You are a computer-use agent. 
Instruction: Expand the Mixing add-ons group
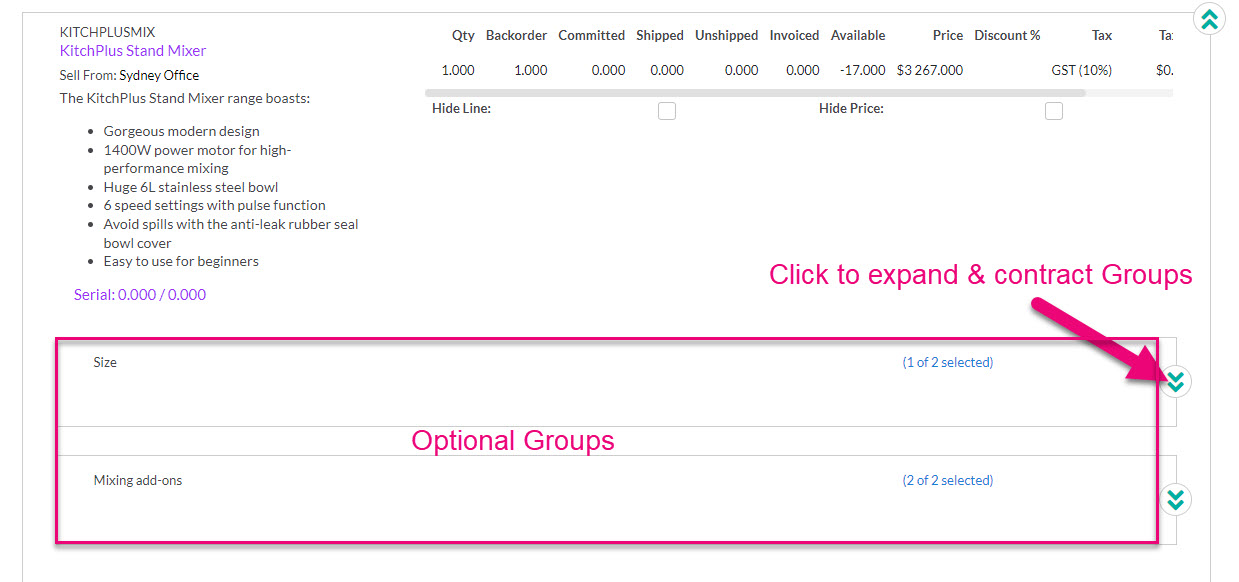pyautogui.click(x=1176, y=499)
